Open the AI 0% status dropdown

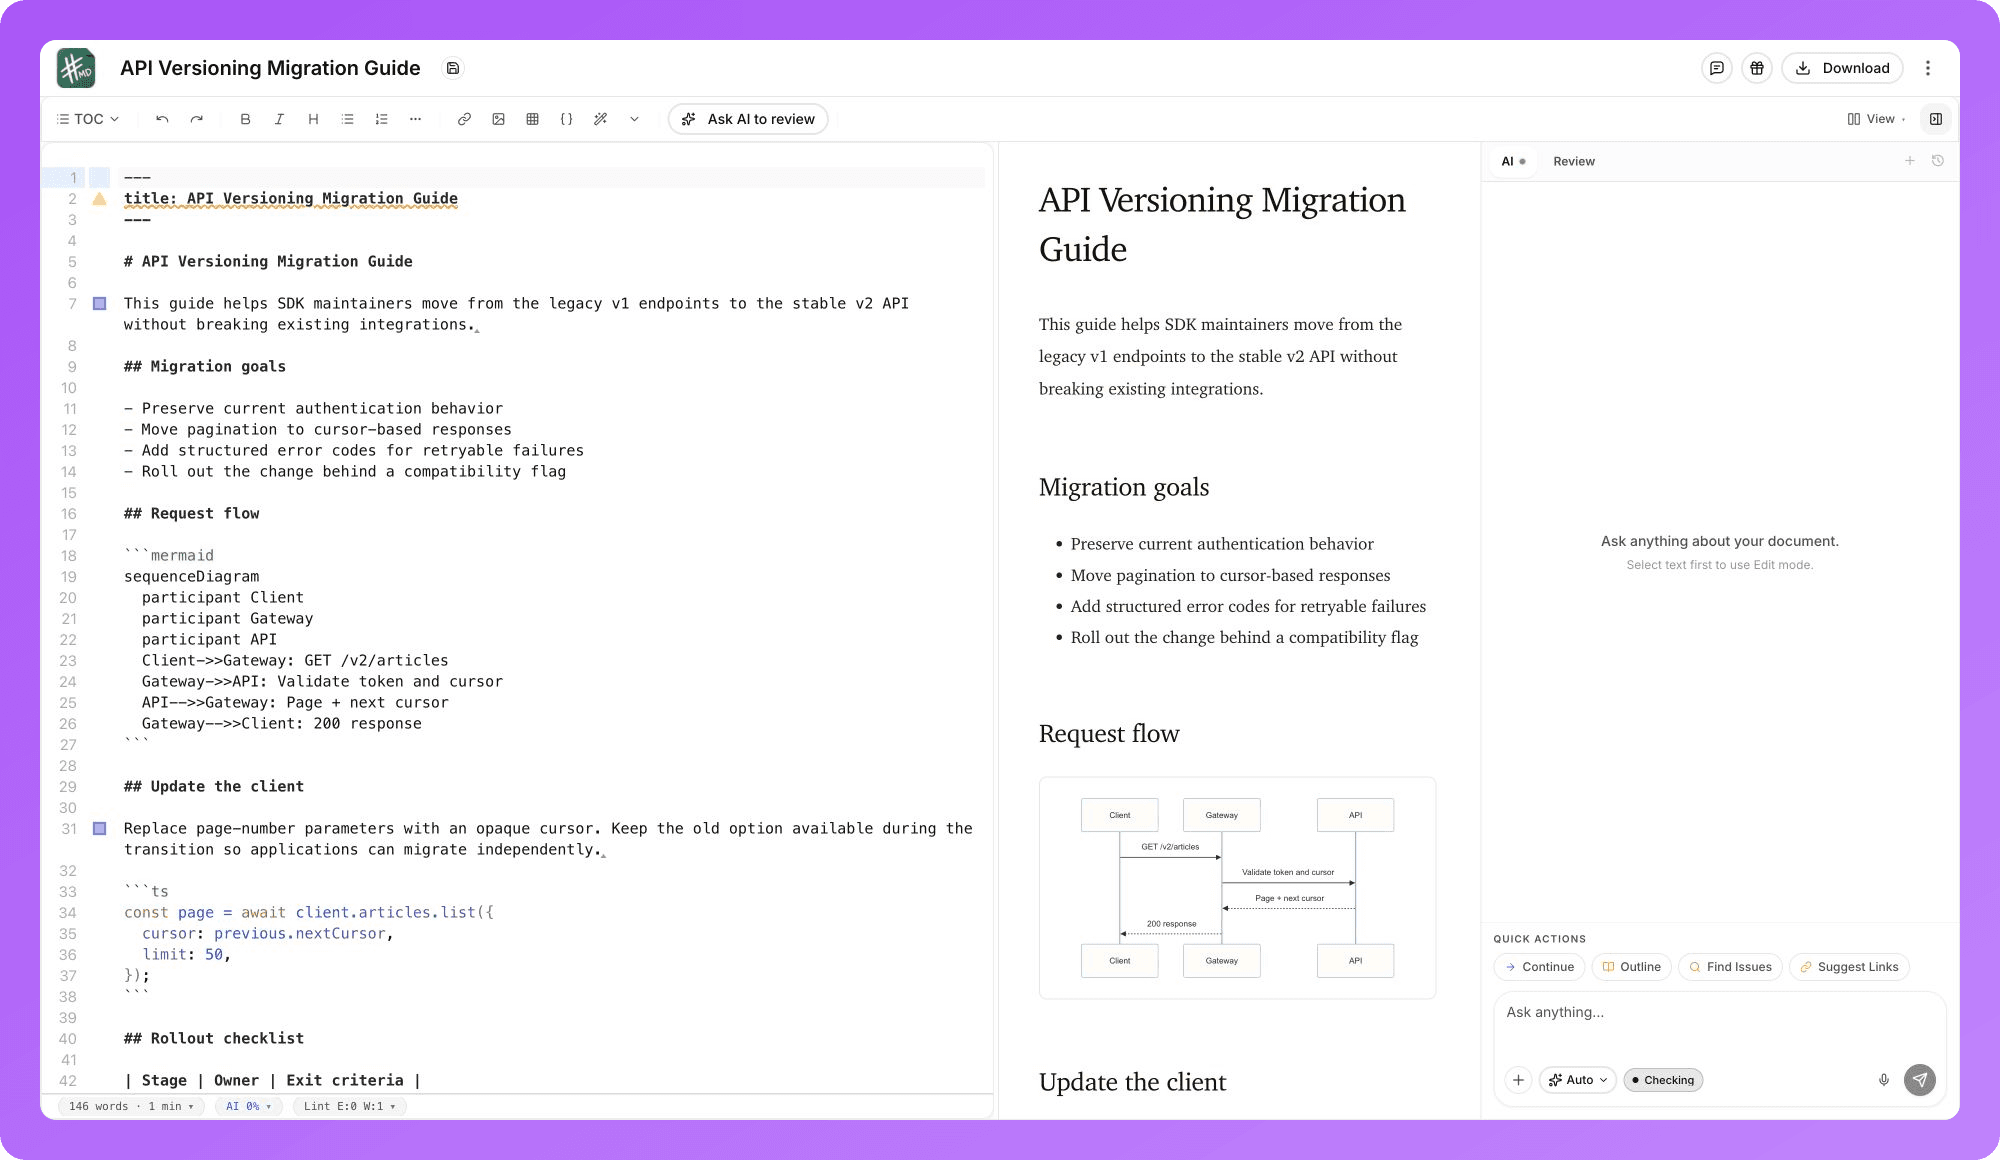(x=248, y=1106)
